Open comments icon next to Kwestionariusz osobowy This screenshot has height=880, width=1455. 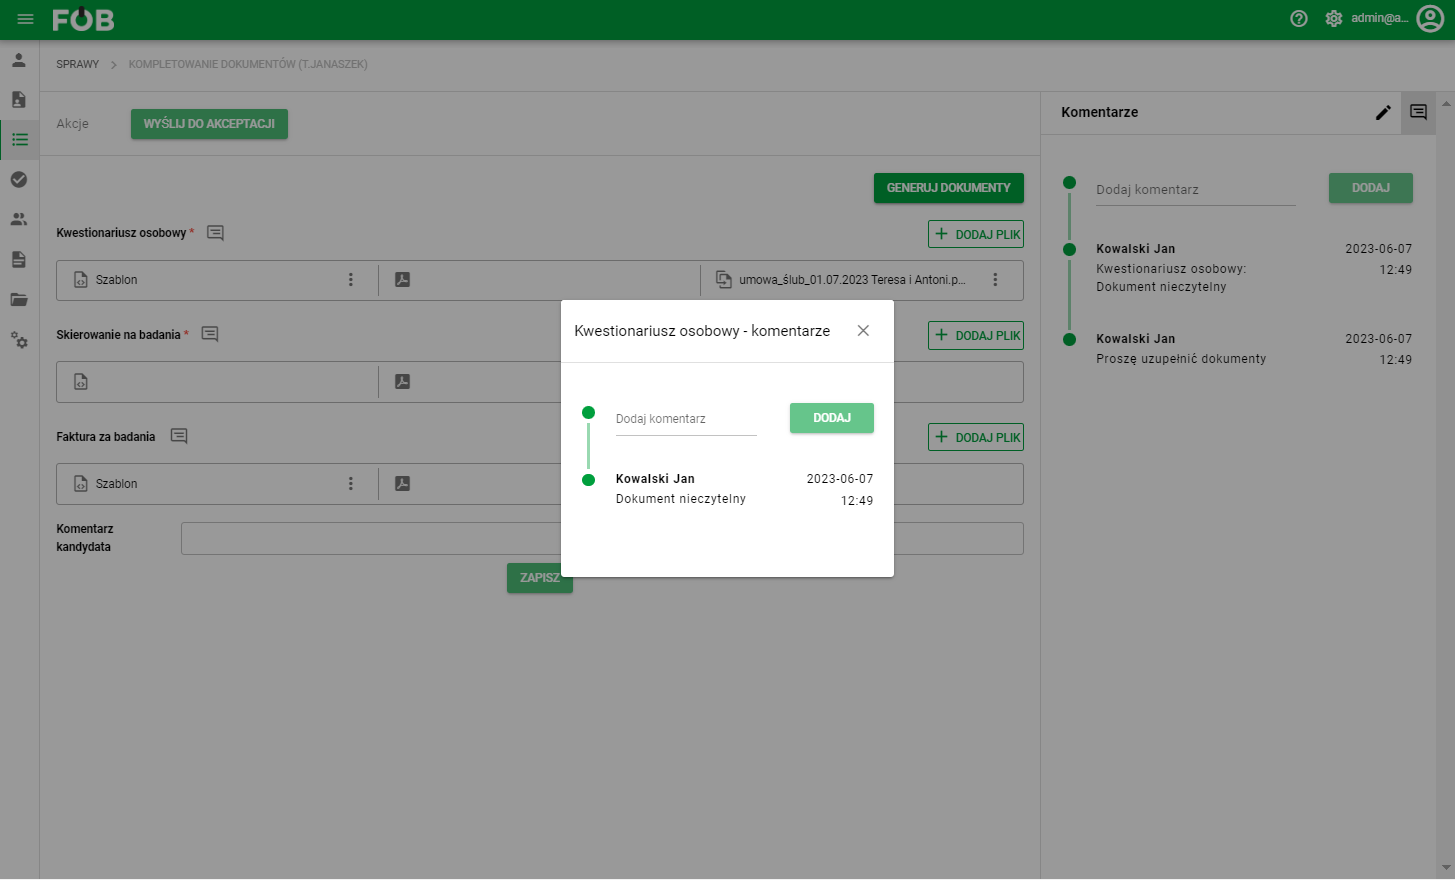click(215, 233)
